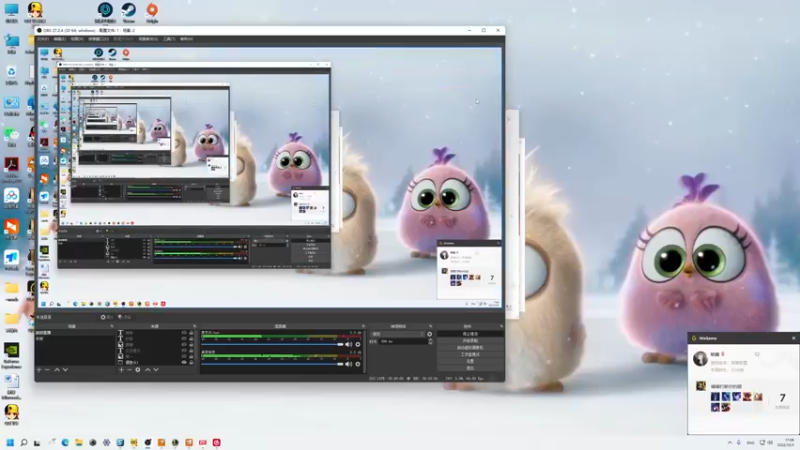This screenshot has height=450, width=800.
Task: Click 退出 (Exit) button in Controls
Action: (x=470, y=368)
